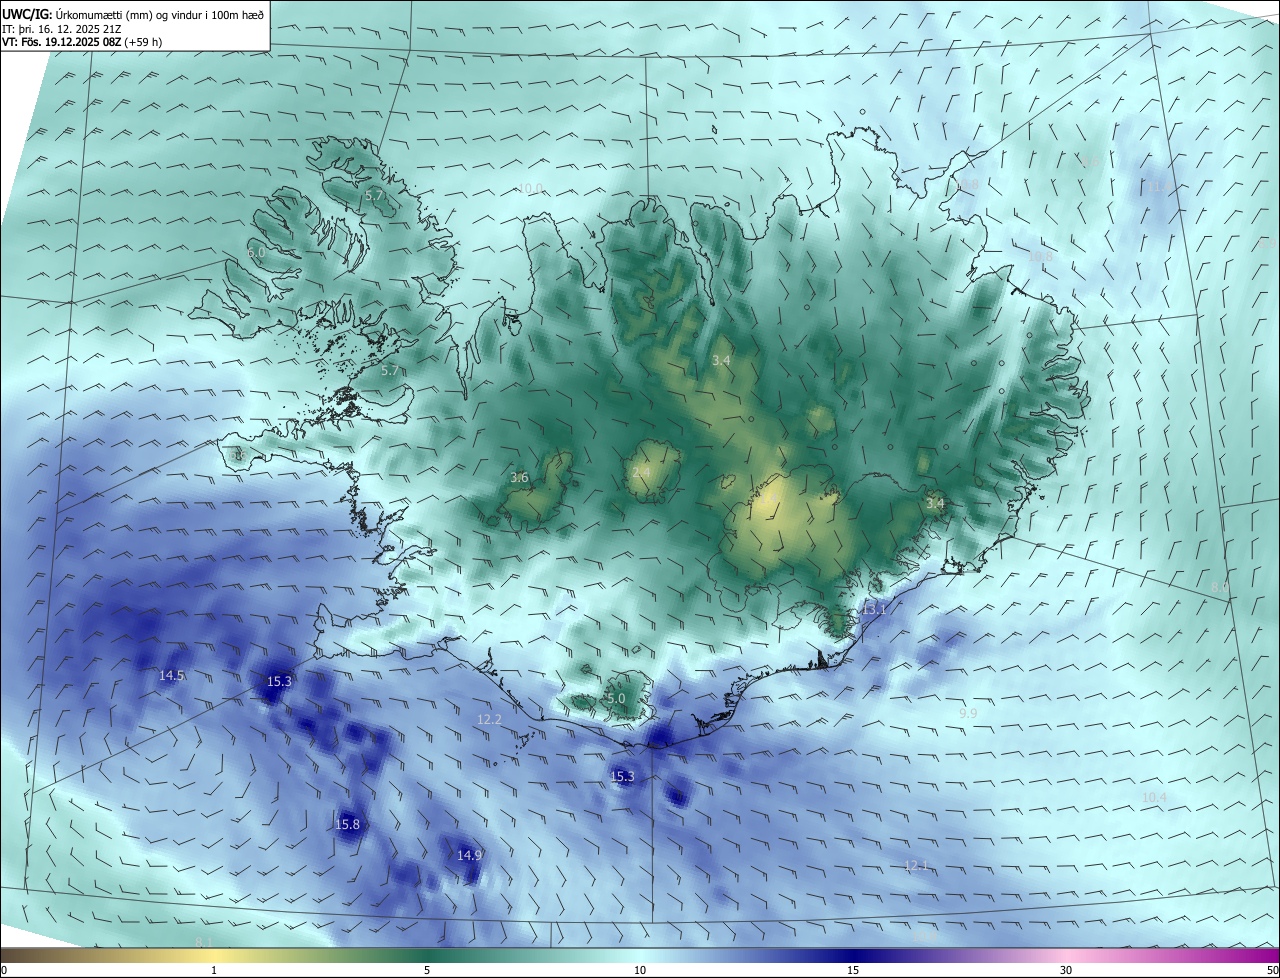Screen dimensions: 1280x978
Task: Click the 6.0 value label on the map
Action: [x=256, y=253]
